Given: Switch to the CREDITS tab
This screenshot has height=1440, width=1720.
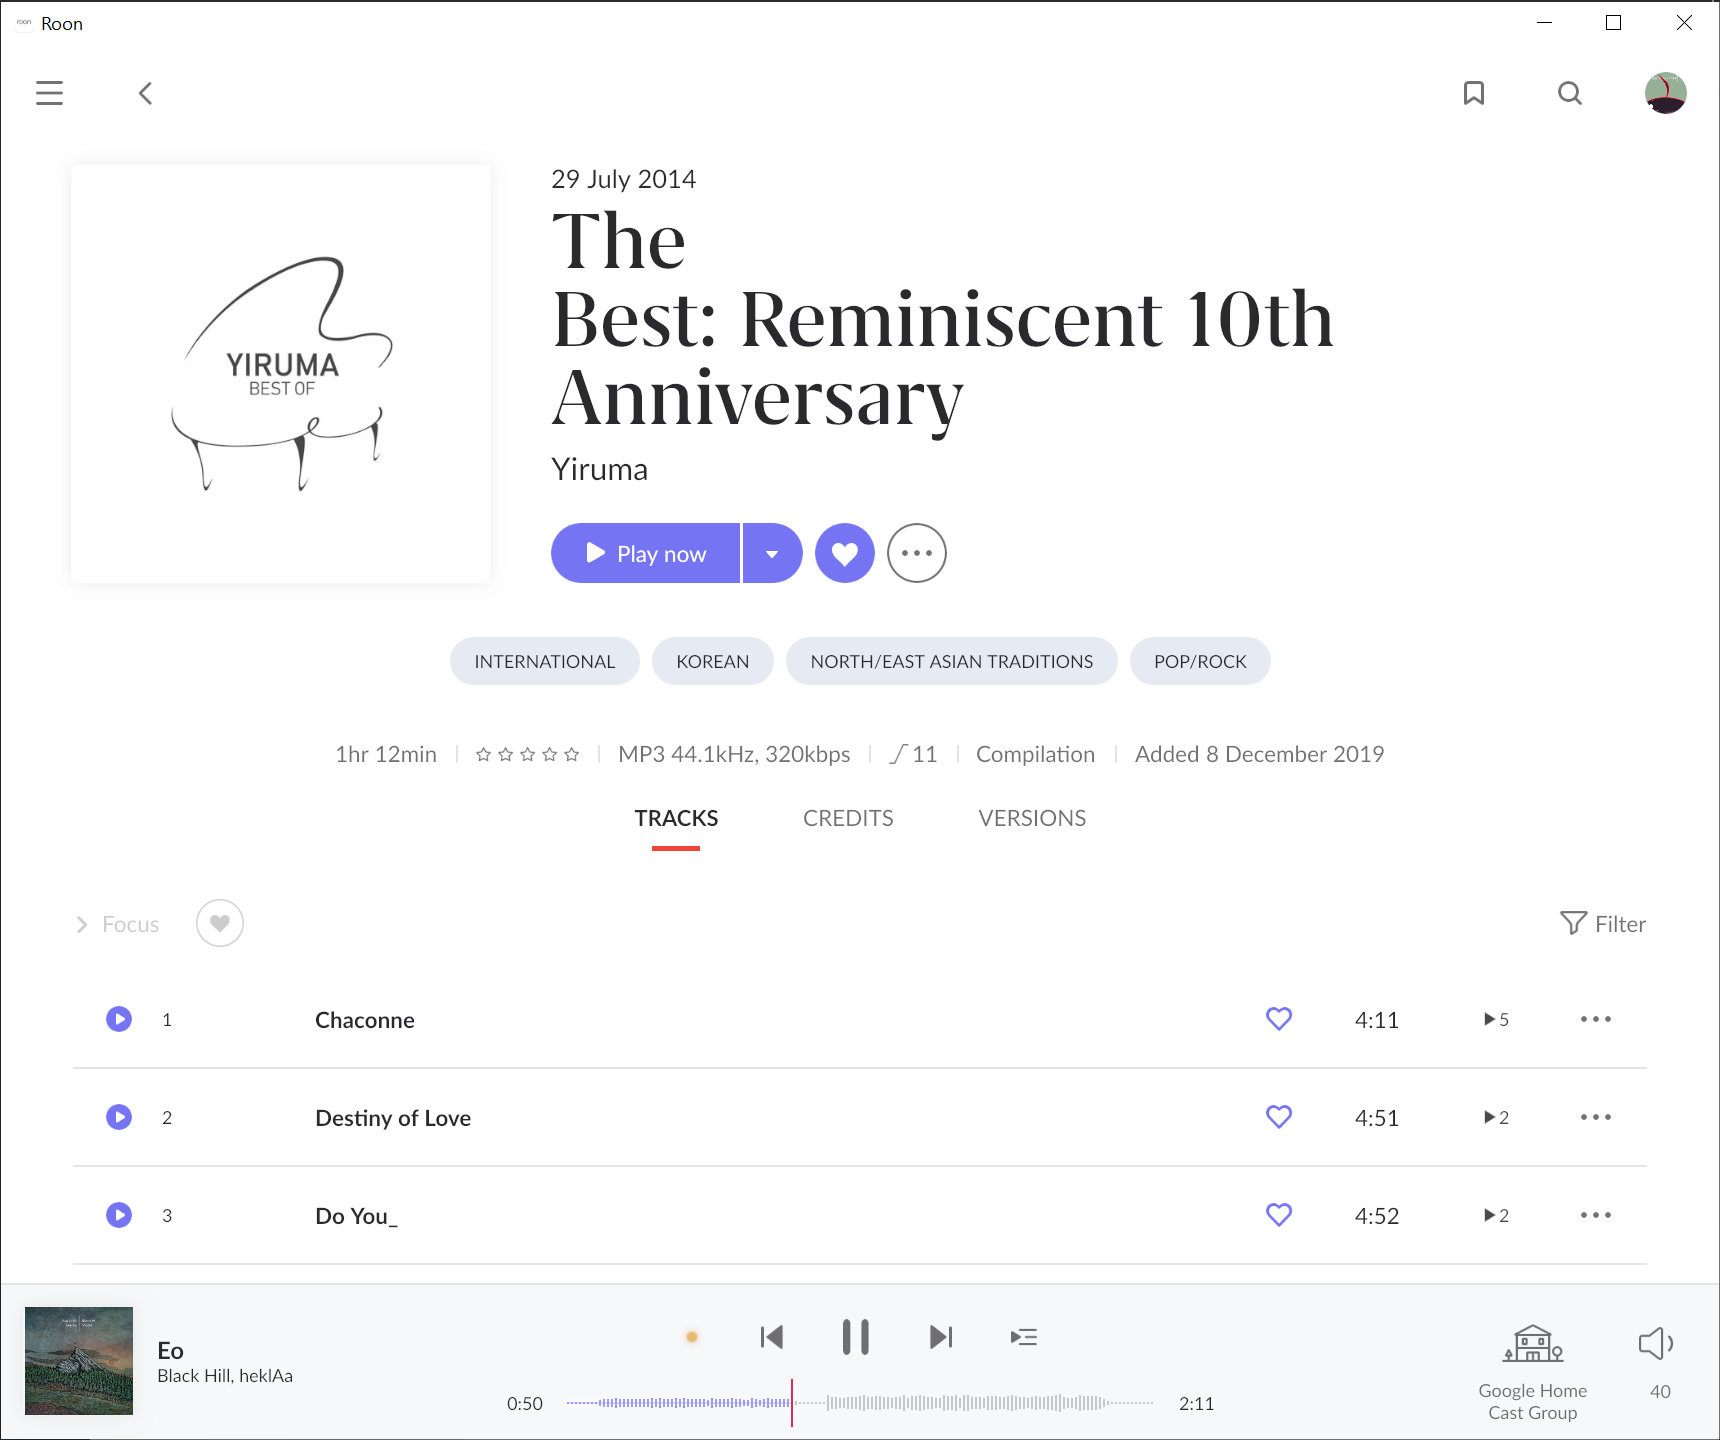Looking at the screenshot, I should tap(848, 818).
